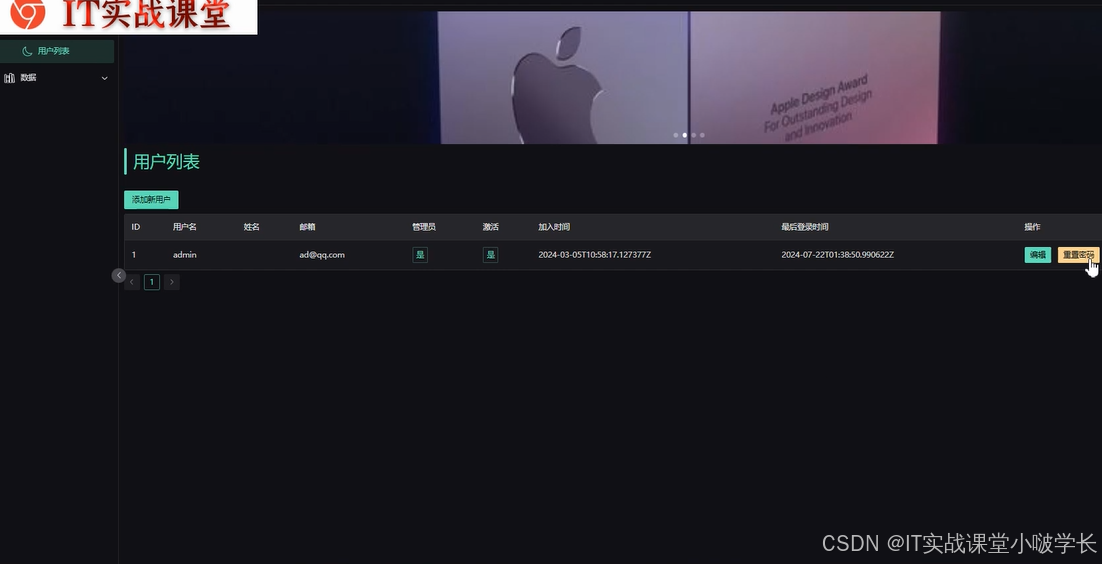Click 重置密码 for the admin user
The image size is (1102, 564).
coord(1078,255)
